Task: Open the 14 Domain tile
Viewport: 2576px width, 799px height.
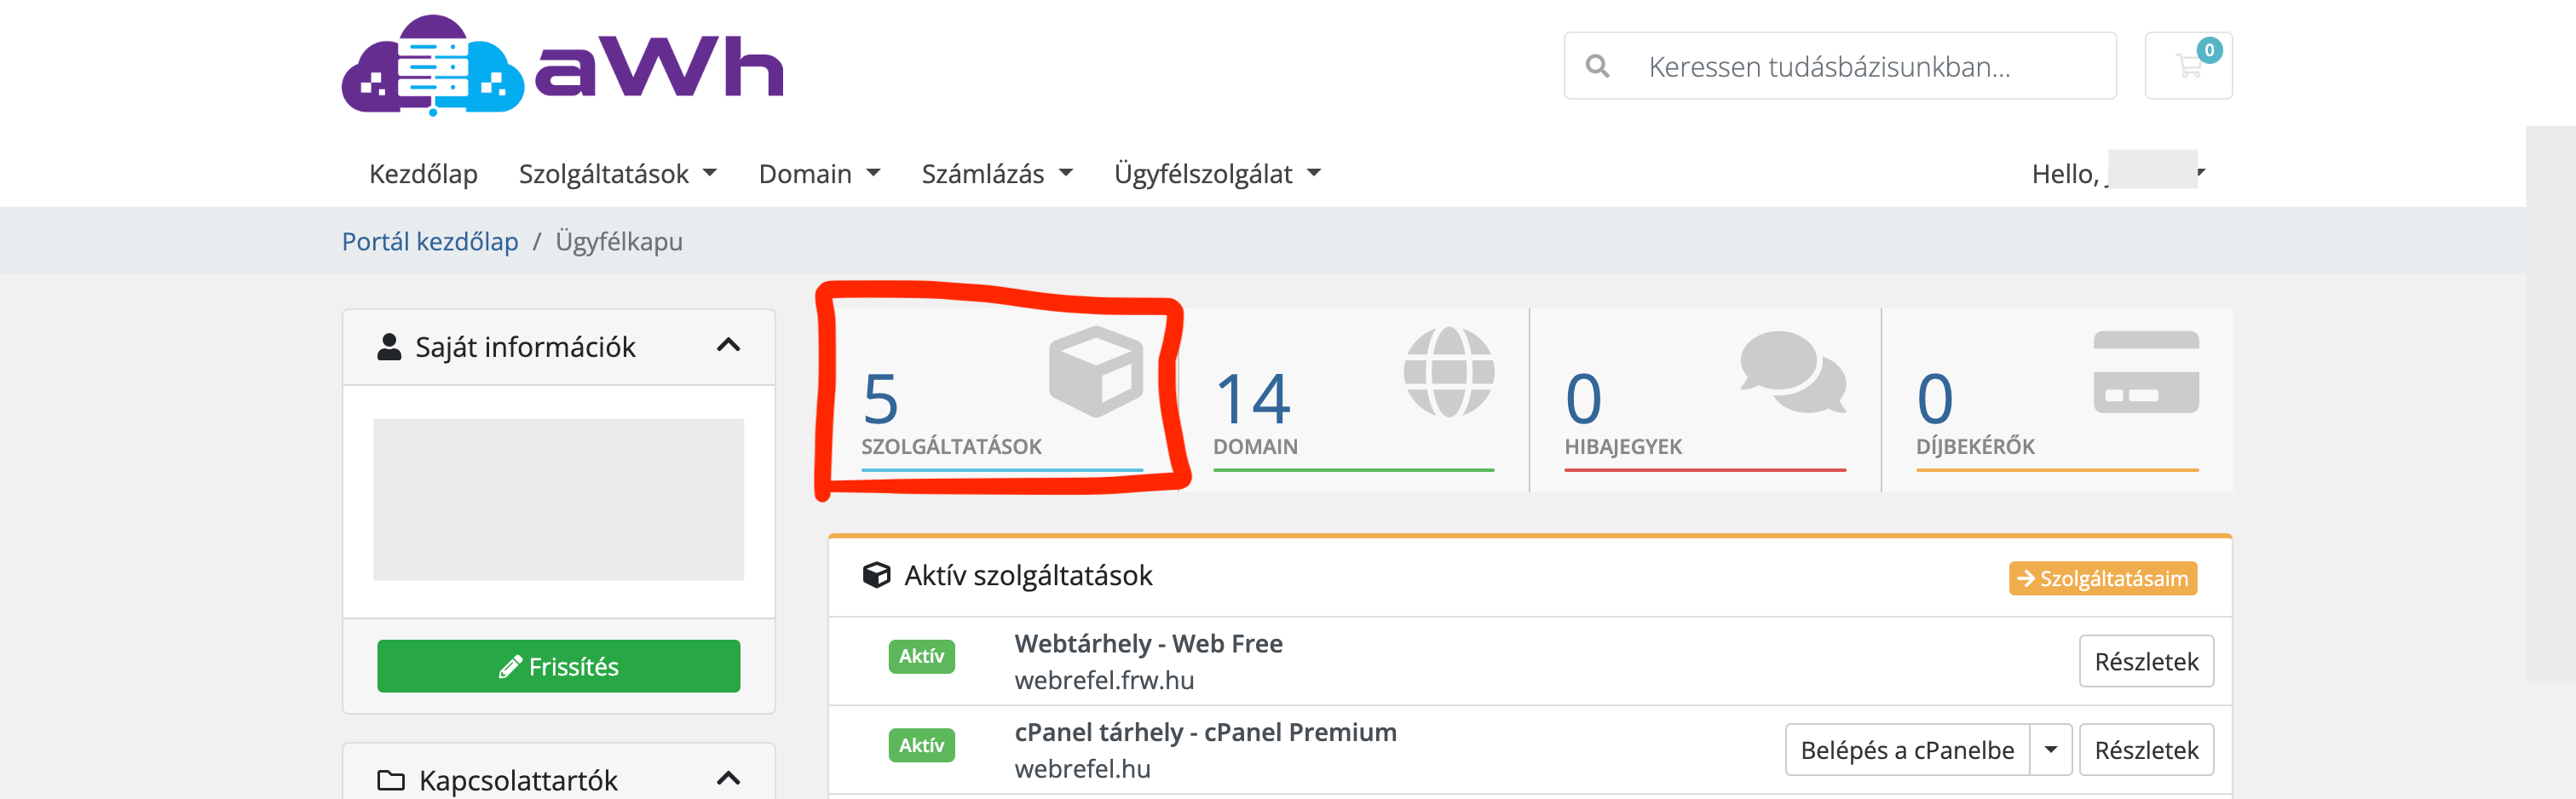Action: pyautogui.click(x=1353, y=399)
